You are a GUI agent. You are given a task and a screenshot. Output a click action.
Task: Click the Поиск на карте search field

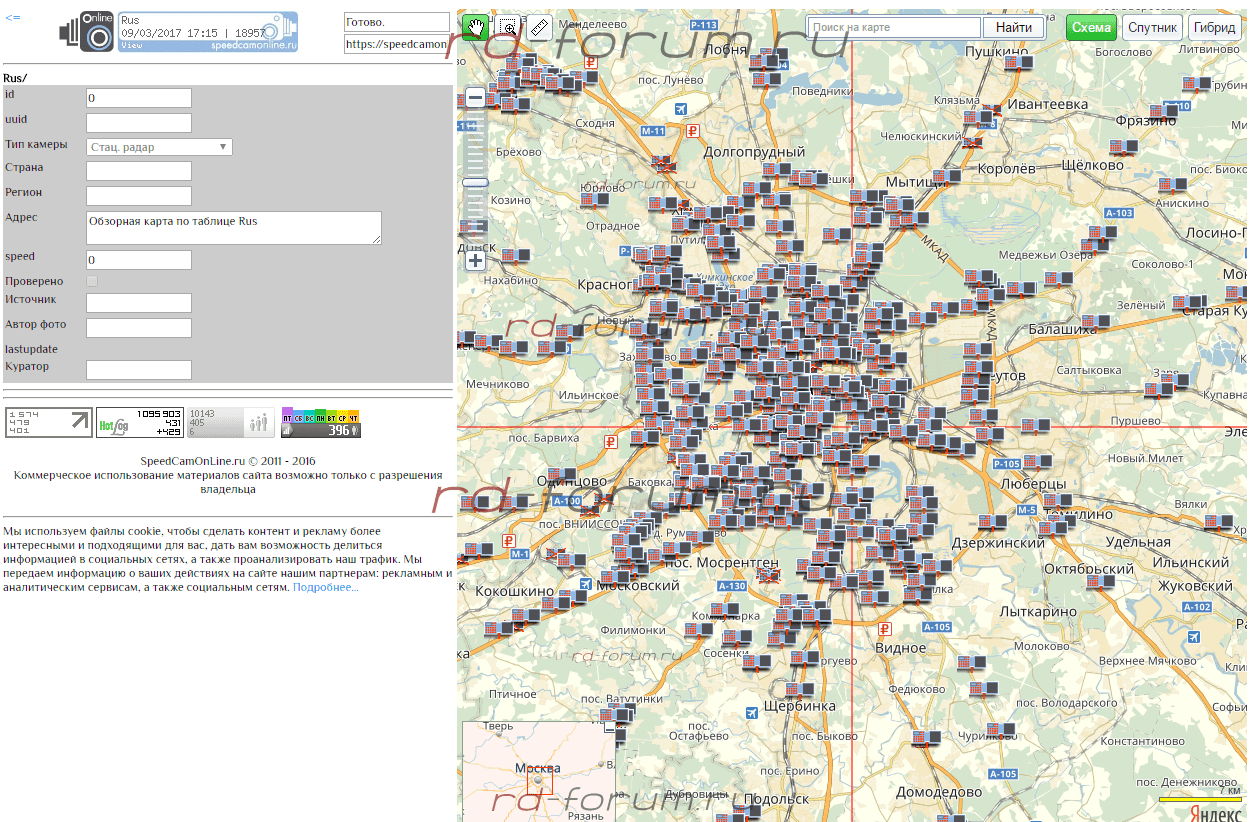(x=894, y=28)
